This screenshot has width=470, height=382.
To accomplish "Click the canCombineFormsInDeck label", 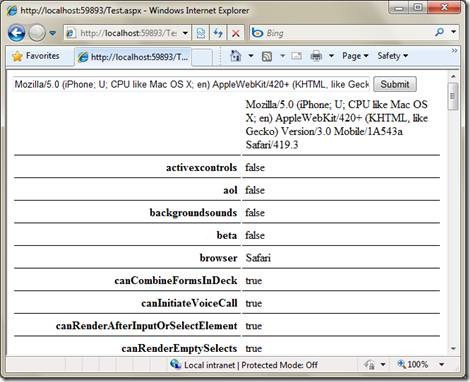I will (x=176, y=281).
